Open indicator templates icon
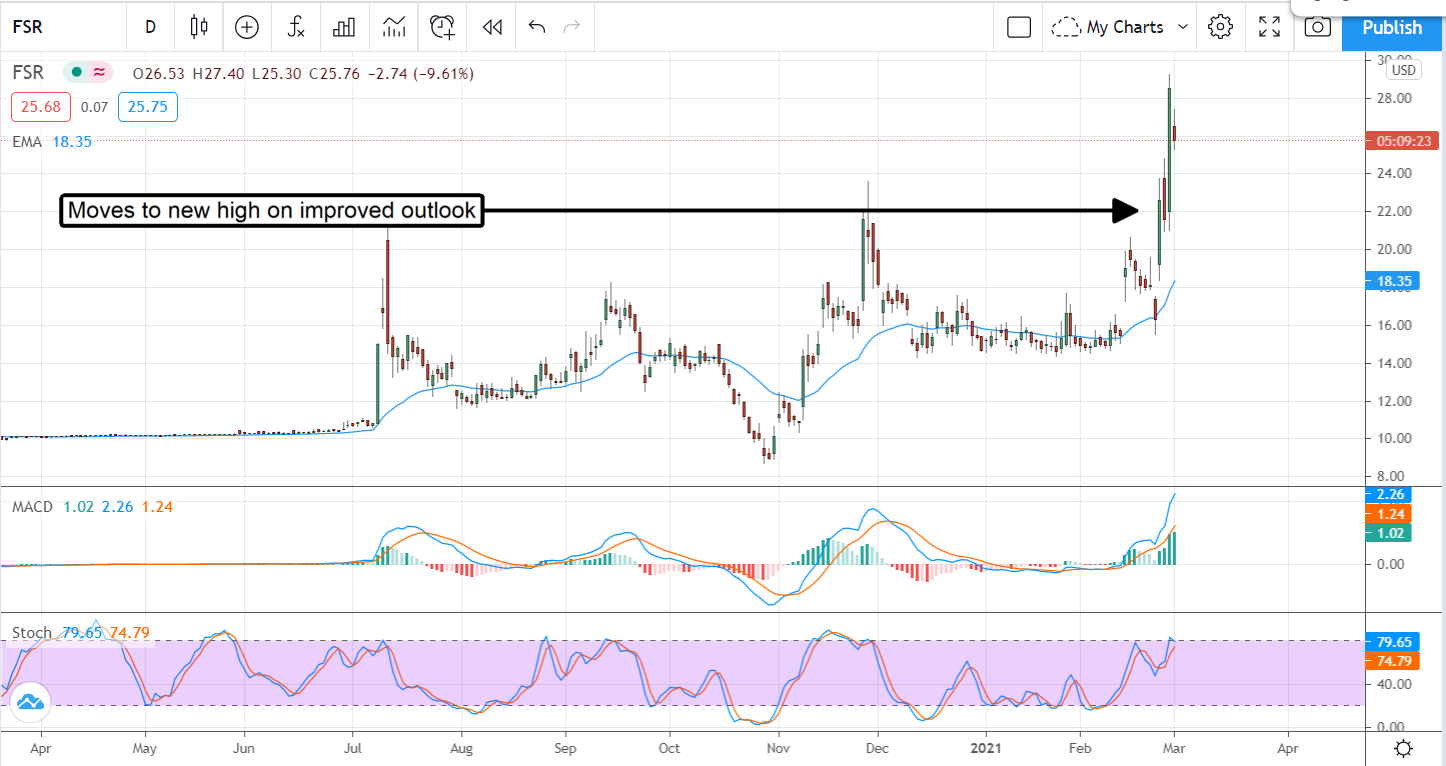1446x766 pixels. coord(394,27)
